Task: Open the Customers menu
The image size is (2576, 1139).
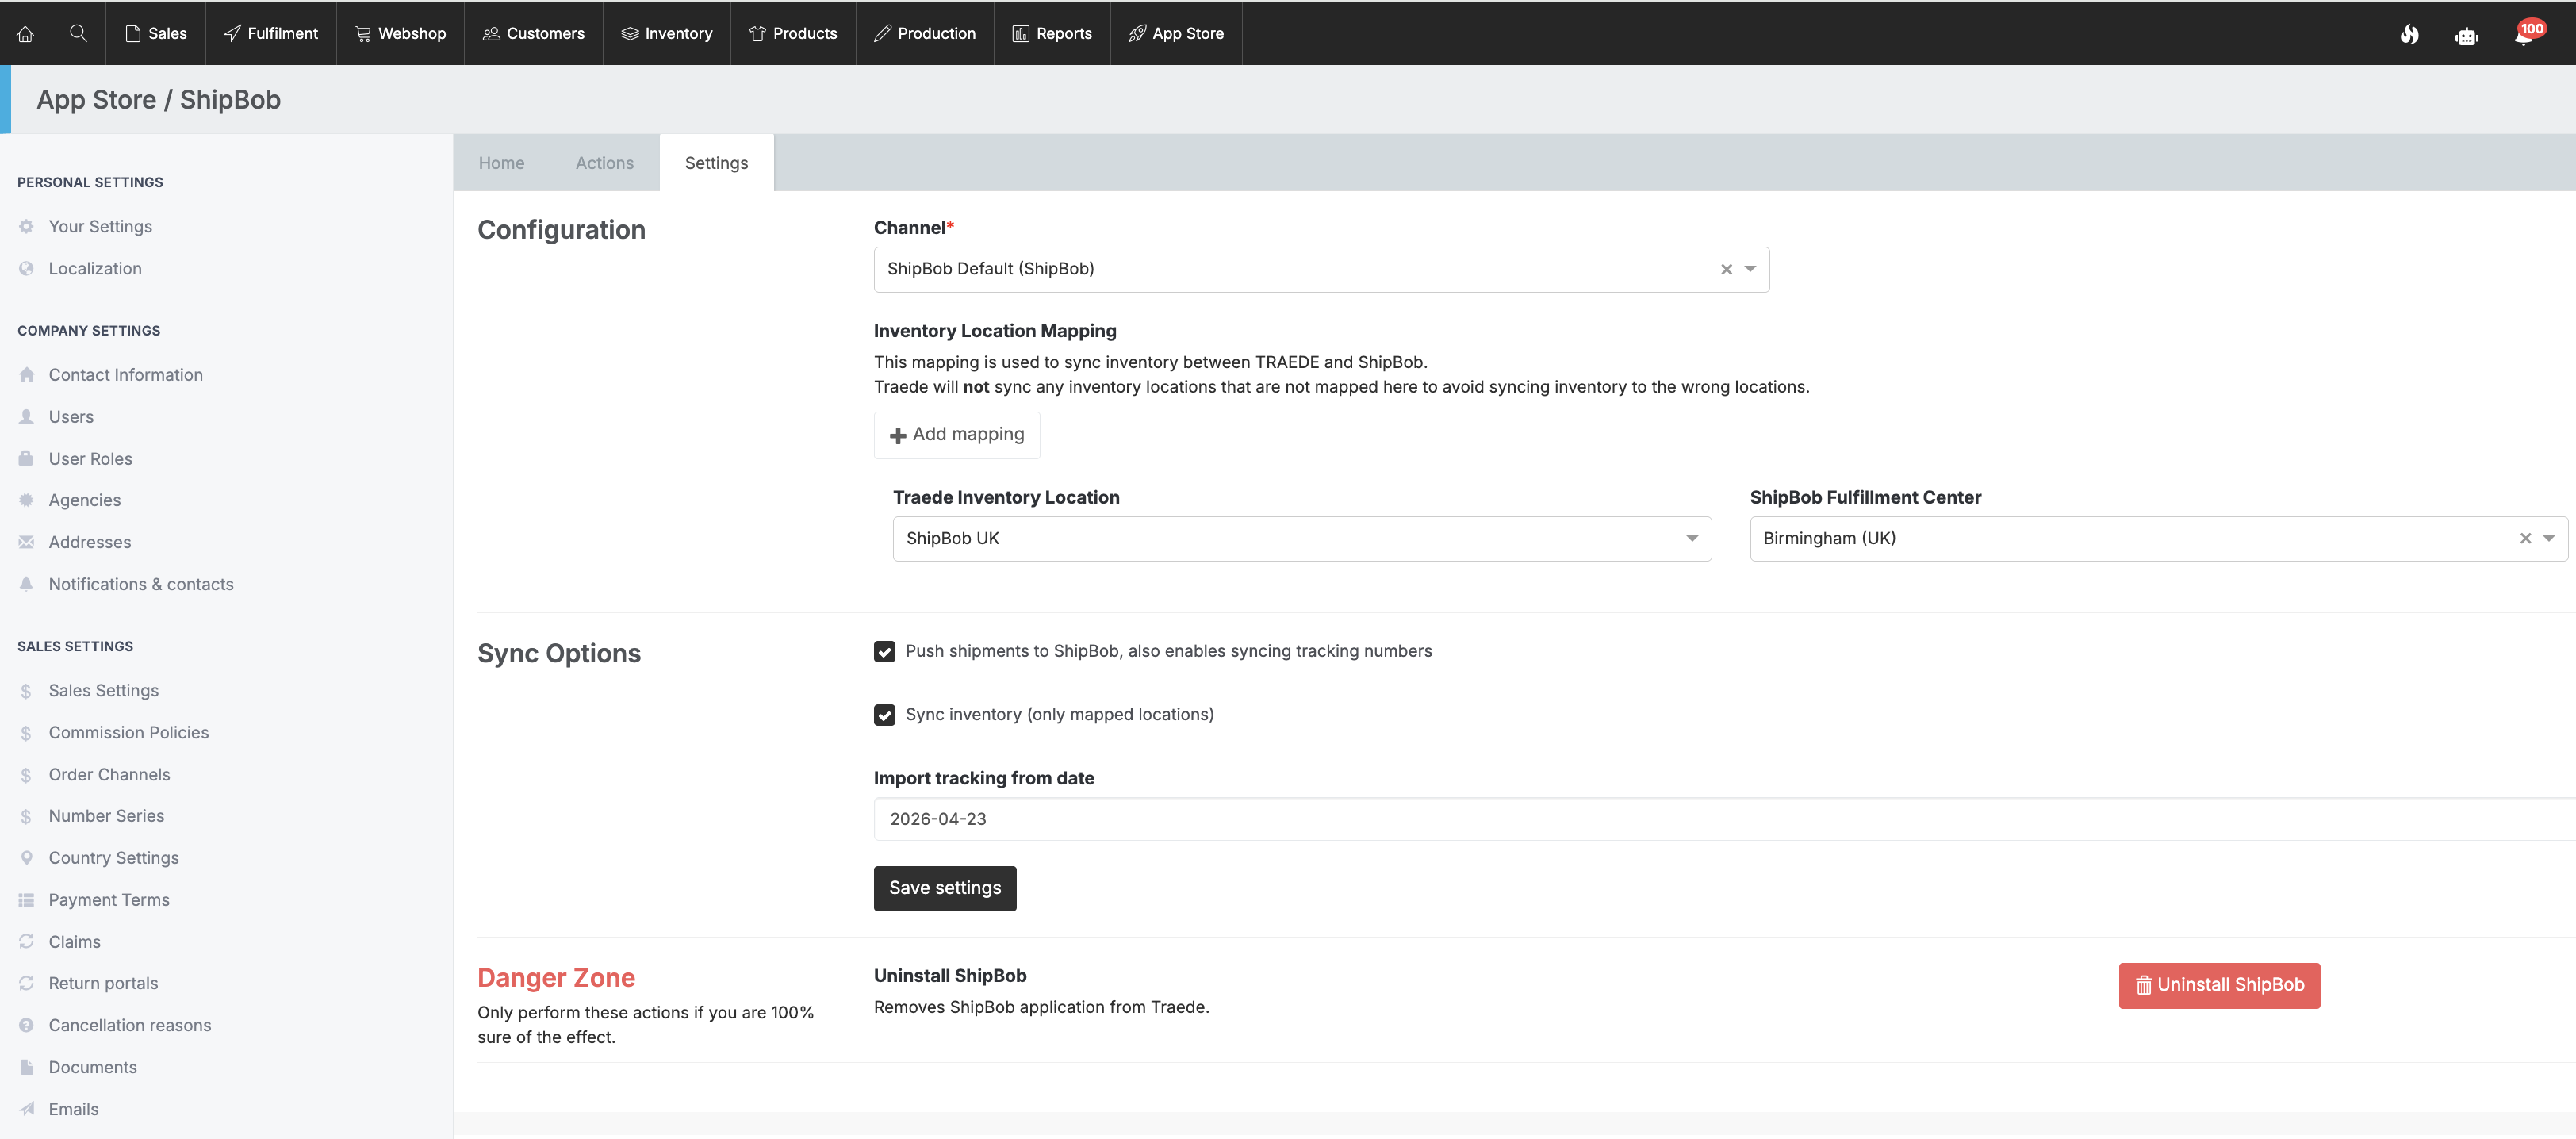Action: point(534,33)
